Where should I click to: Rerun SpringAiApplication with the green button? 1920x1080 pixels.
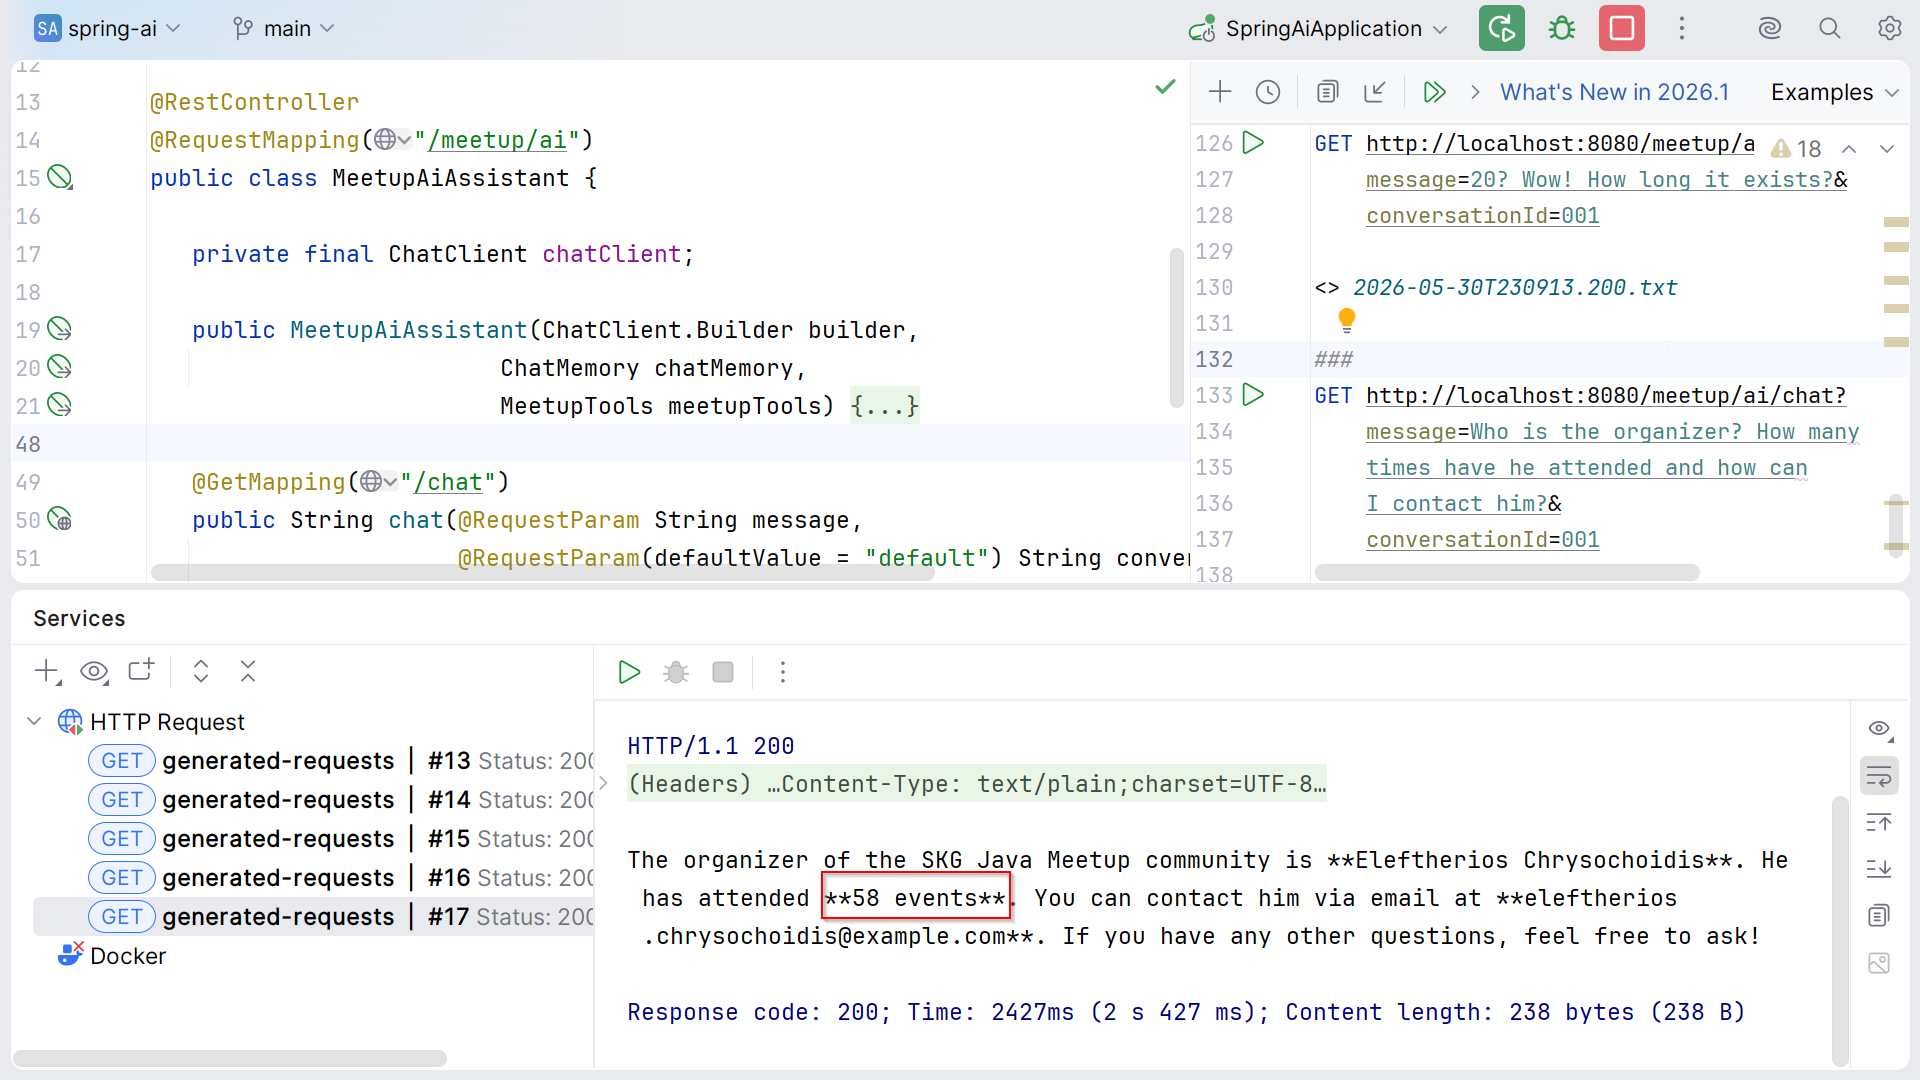click(x=1501, y=28)
